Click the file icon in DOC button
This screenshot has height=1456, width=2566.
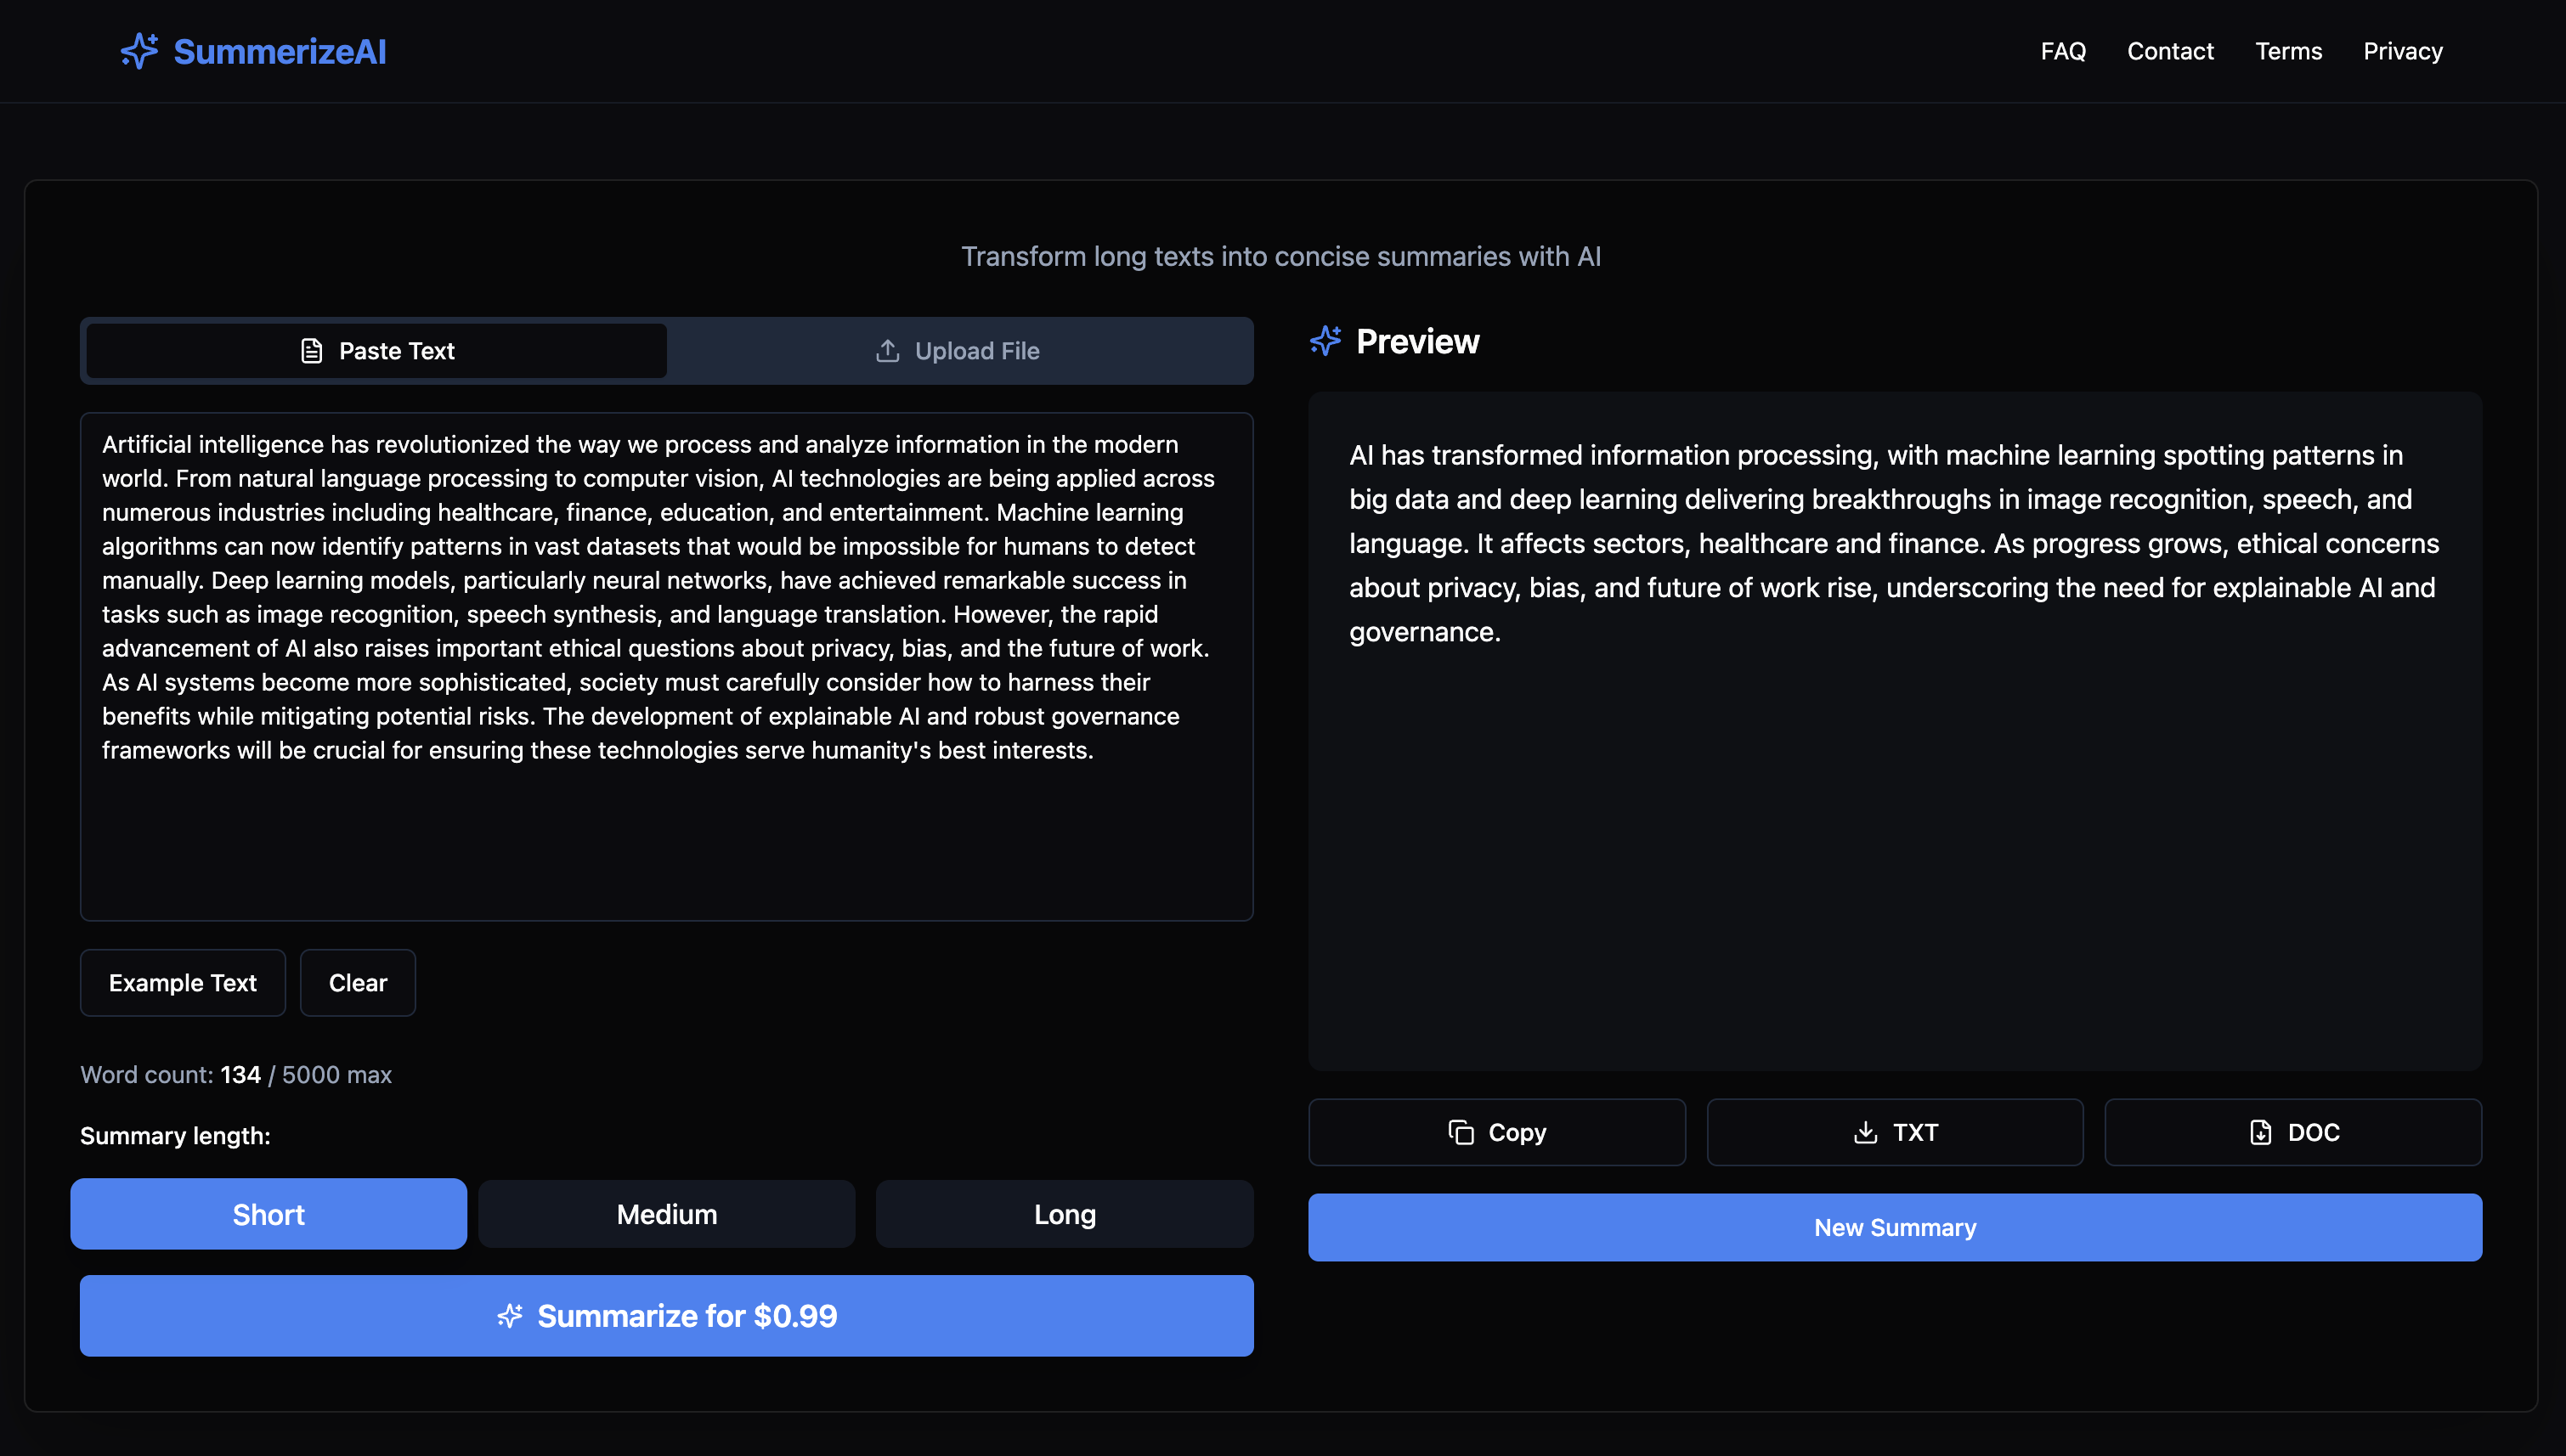tap(2260, 1132)
